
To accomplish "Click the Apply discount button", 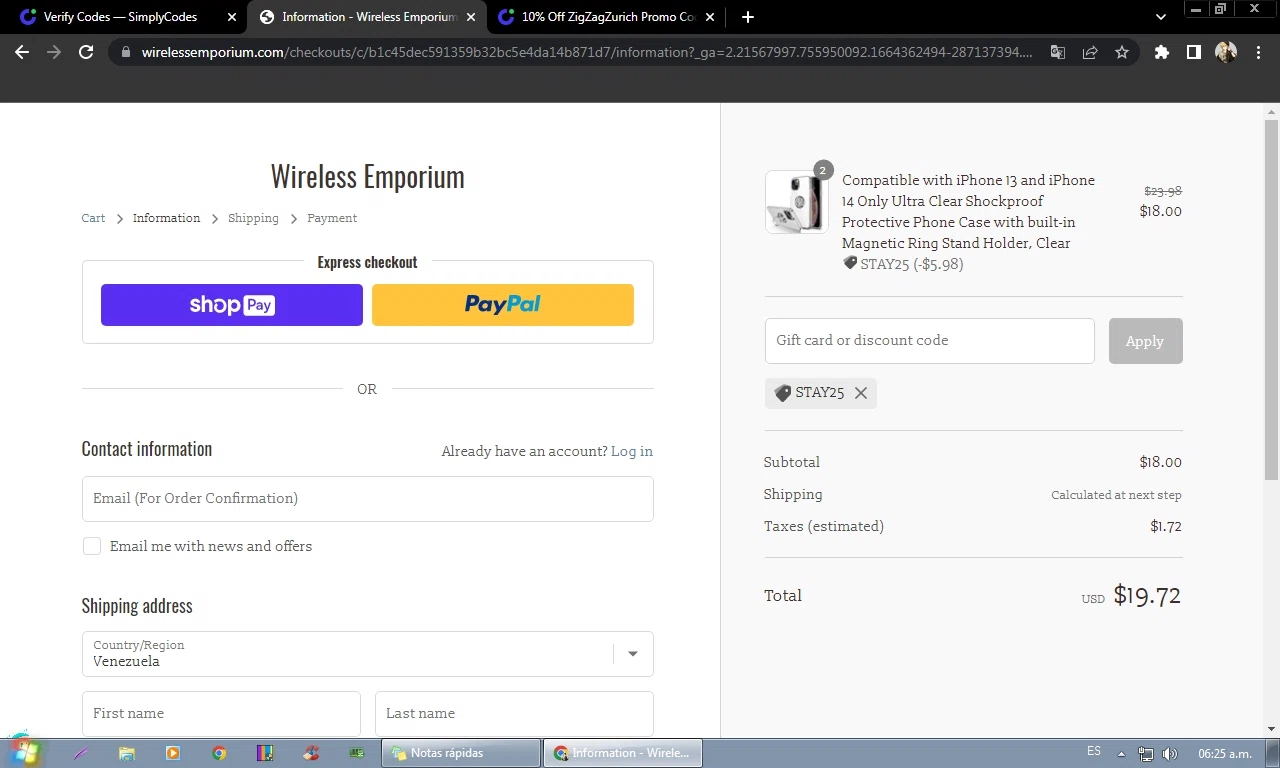I will (1145, 341).
